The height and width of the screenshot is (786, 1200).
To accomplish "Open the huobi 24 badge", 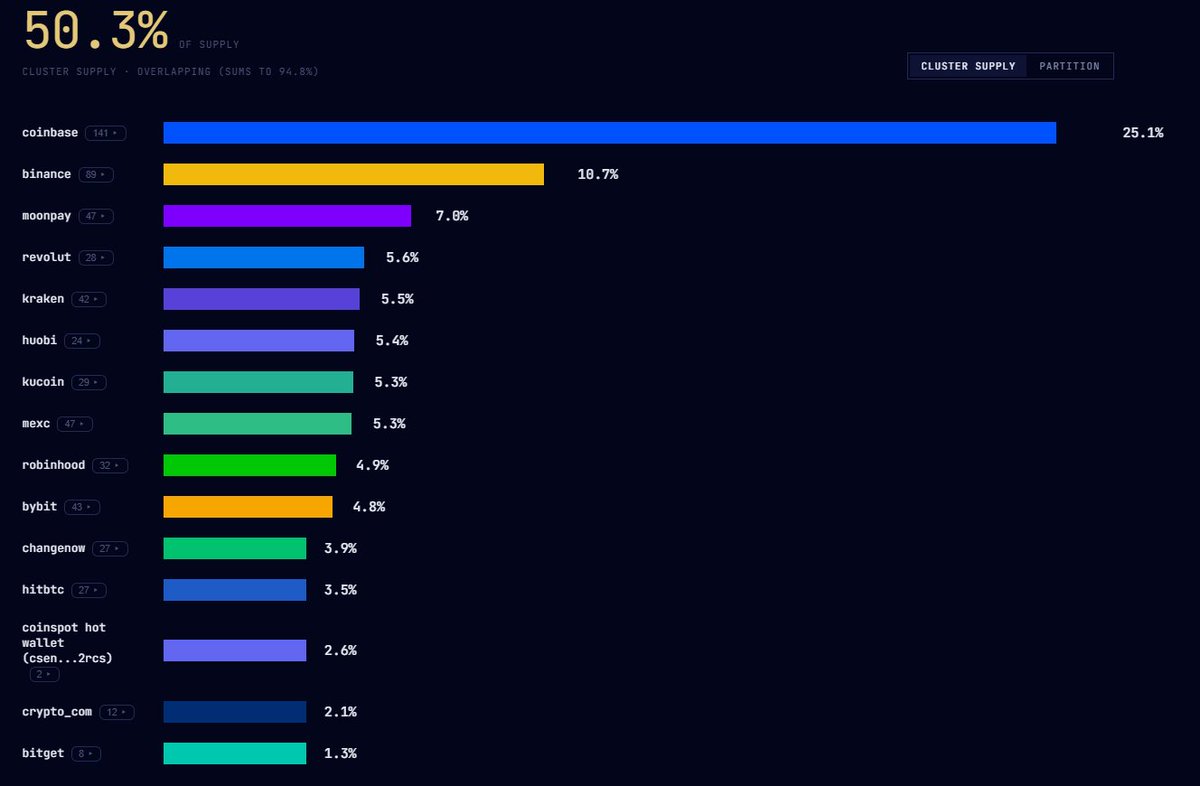I will [82, 341].
